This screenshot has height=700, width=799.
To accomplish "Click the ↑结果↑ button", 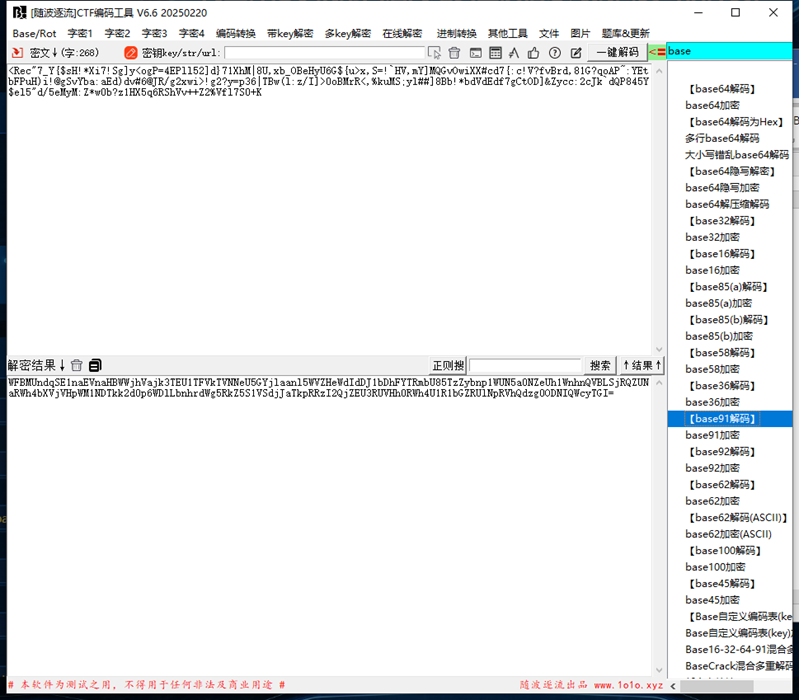I will (641, 366).
